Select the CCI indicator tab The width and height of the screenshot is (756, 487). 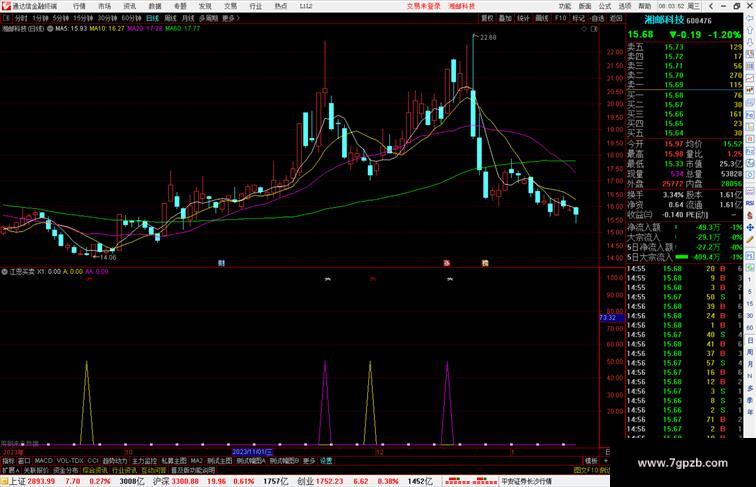(x=93, y=461)
